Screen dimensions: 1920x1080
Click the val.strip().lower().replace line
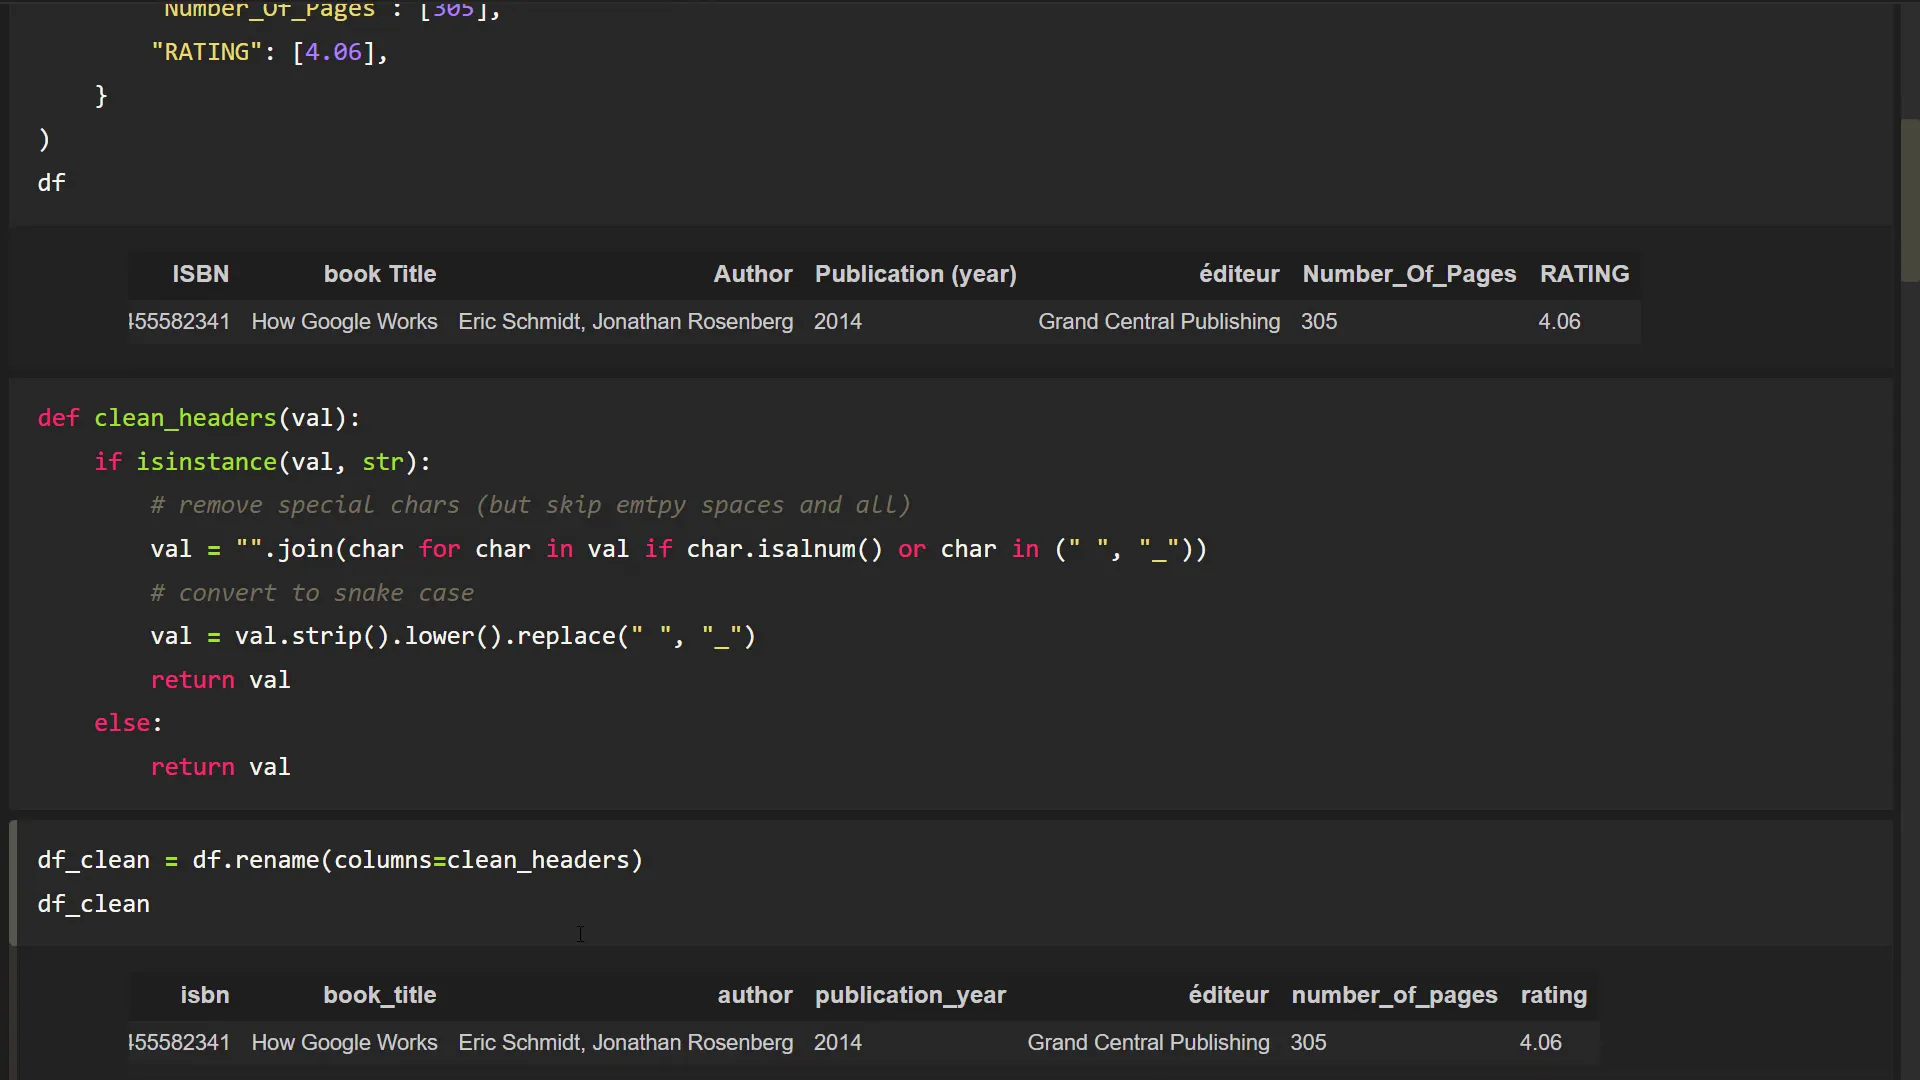click(452, 637)
